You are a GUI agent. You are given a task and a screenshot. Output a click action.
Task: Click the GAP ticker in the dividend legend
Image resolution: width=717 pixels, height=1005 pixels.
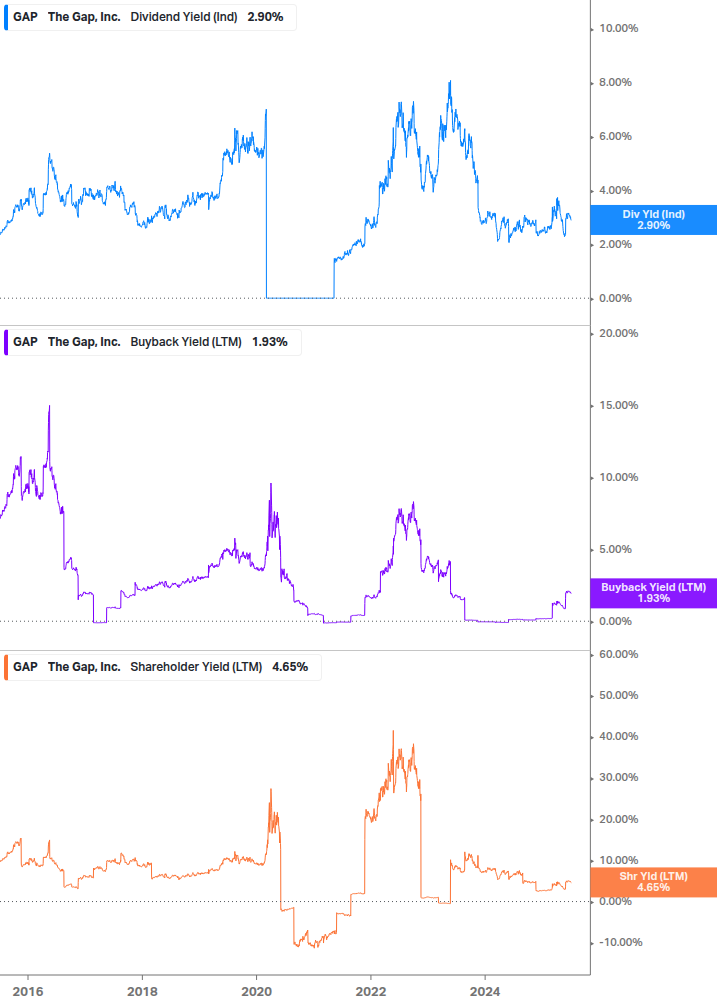point(26,17)
